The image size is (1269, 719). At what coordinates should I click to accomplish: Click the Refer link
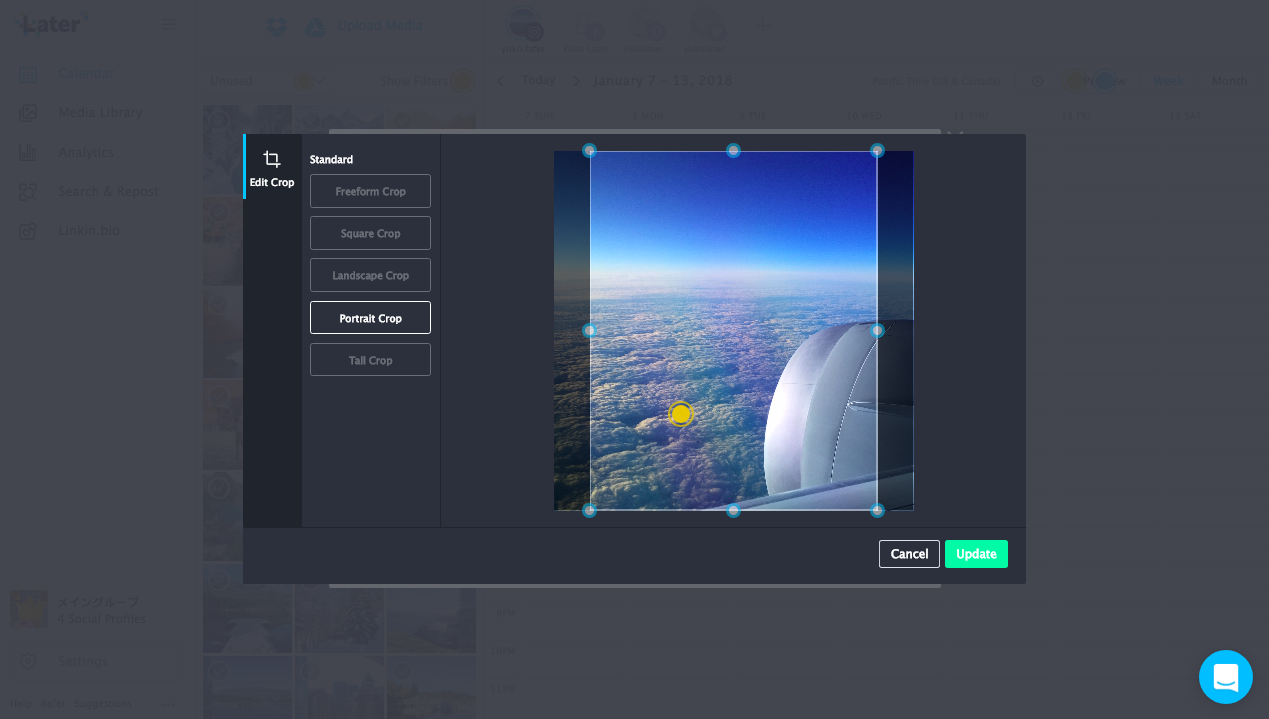tap(52, 704)
